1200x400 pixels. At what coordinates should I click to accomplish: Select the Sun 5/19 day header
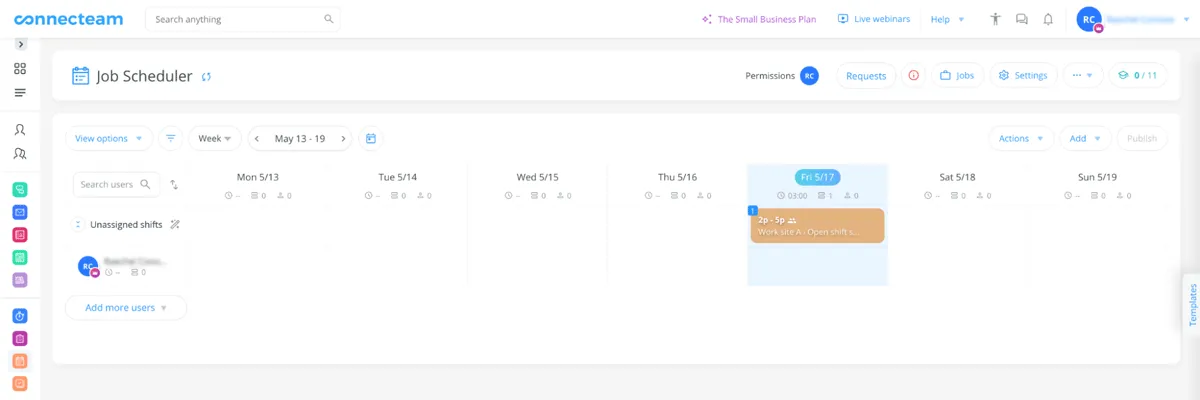click(x=1097, y=177)
